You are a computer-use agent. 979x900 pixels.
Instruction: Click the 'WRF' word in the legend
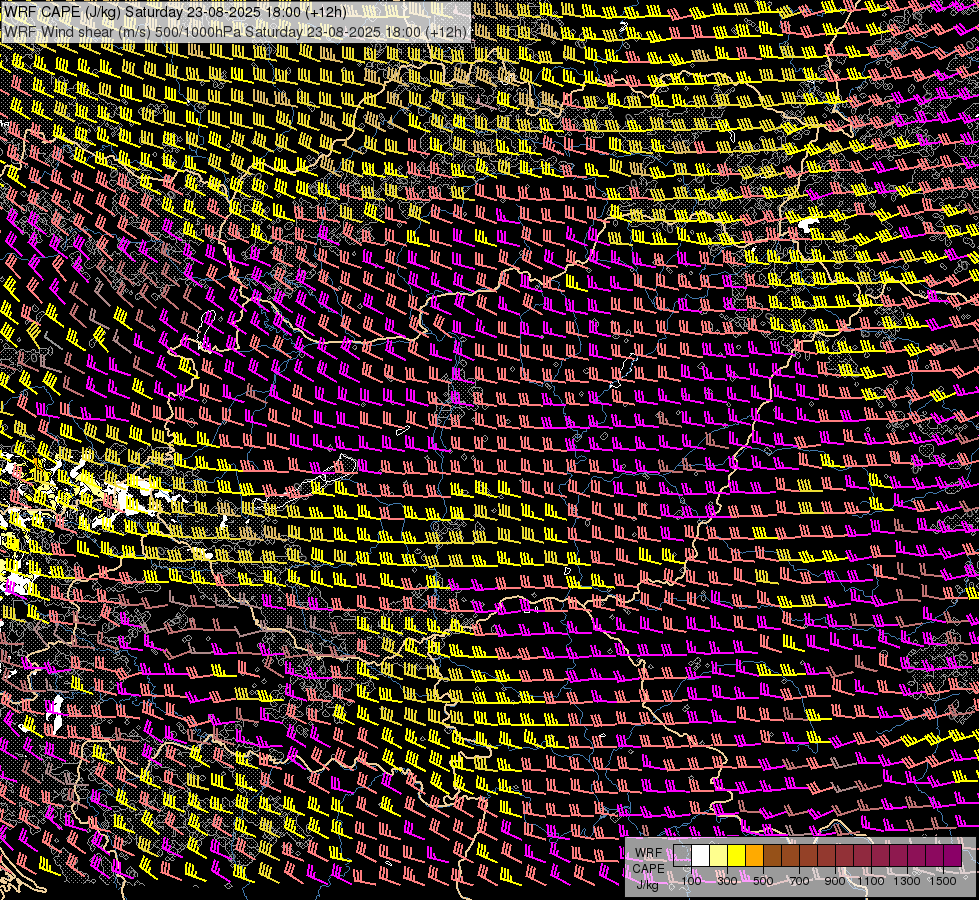[x=649, y=853]
